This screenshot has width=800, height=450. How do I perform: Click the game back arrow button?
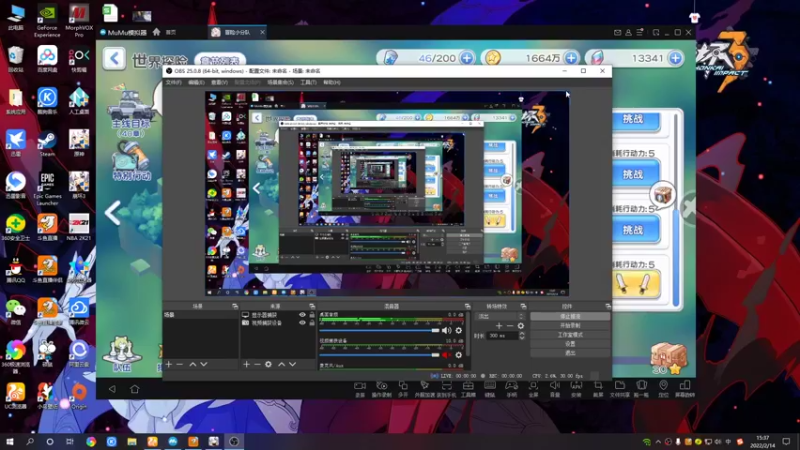[114, 58]
